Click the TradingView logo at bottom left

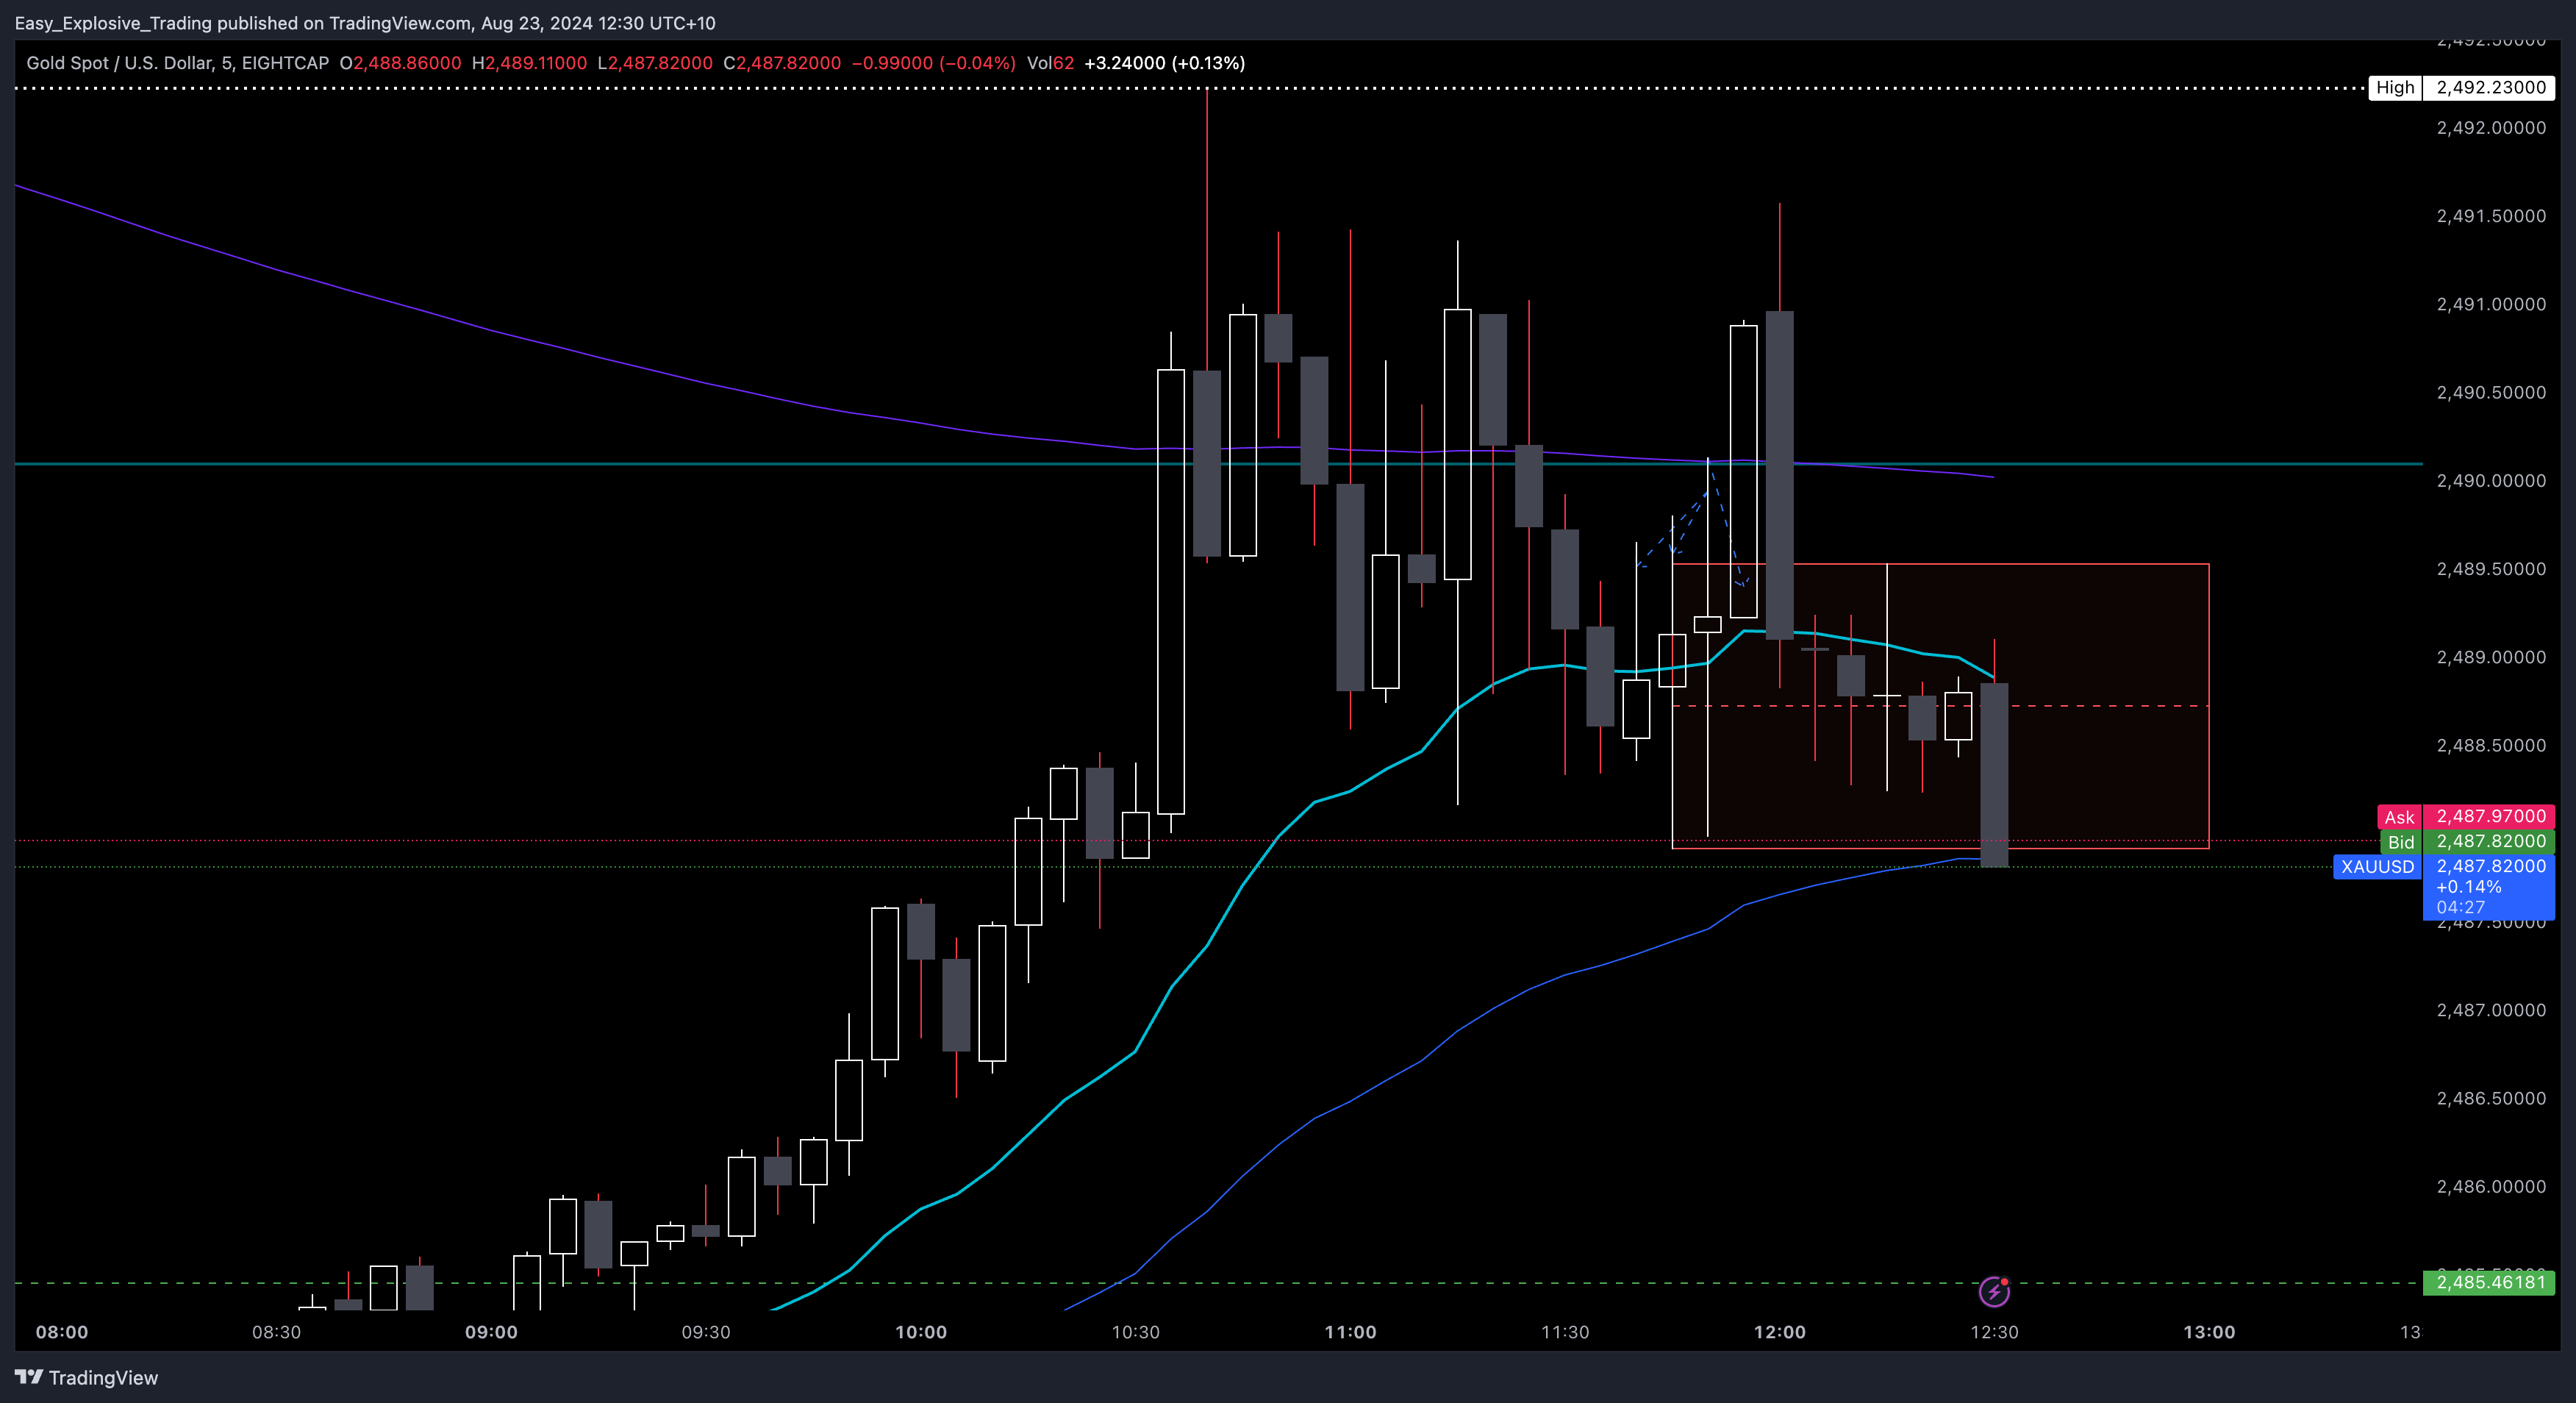pyautogui.click(x=86, y=1377)
